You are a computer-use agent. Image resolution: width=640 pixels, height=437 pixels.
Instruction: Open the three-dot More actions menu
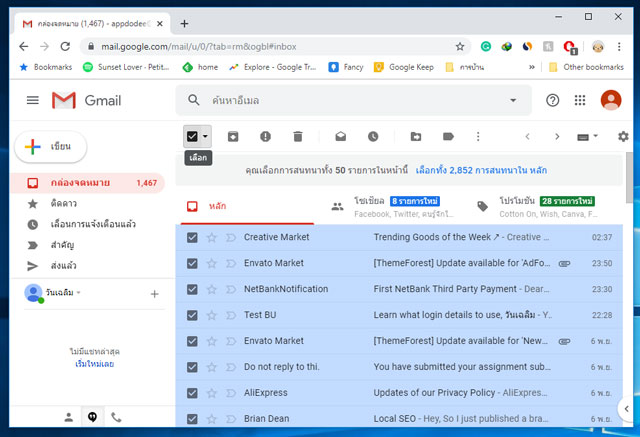478,137
